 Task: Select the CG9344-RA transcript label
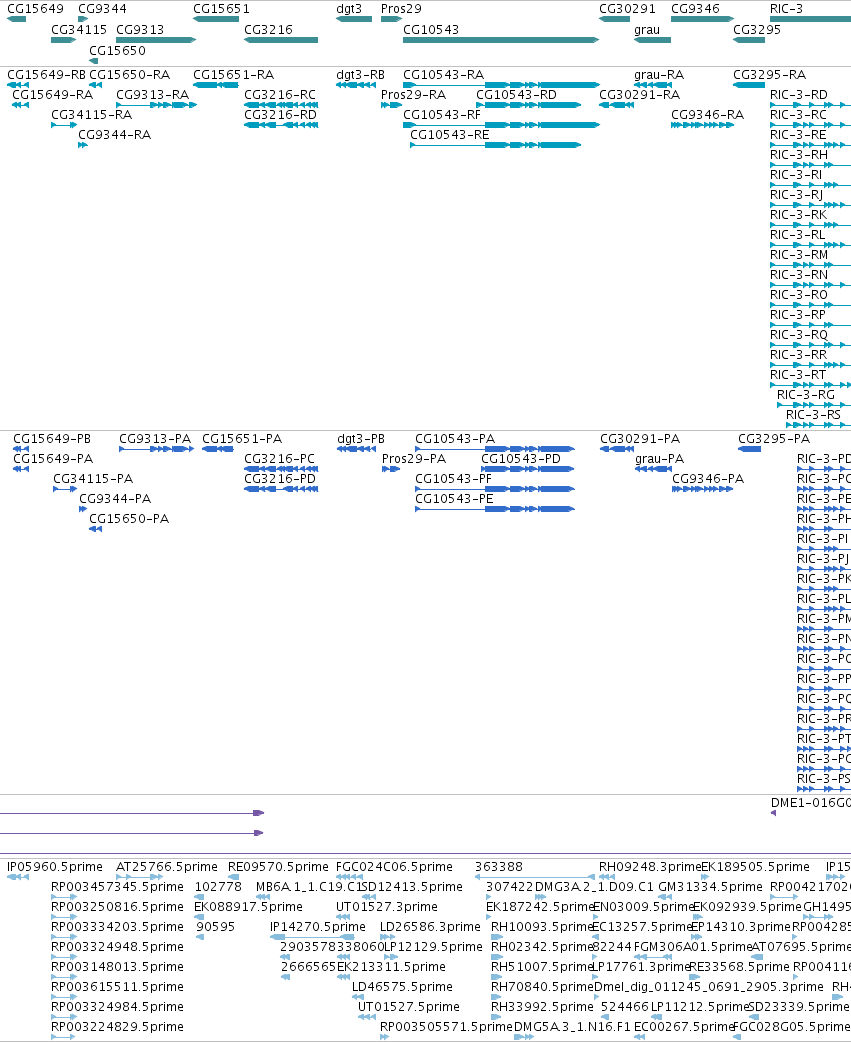click(114, 134)
